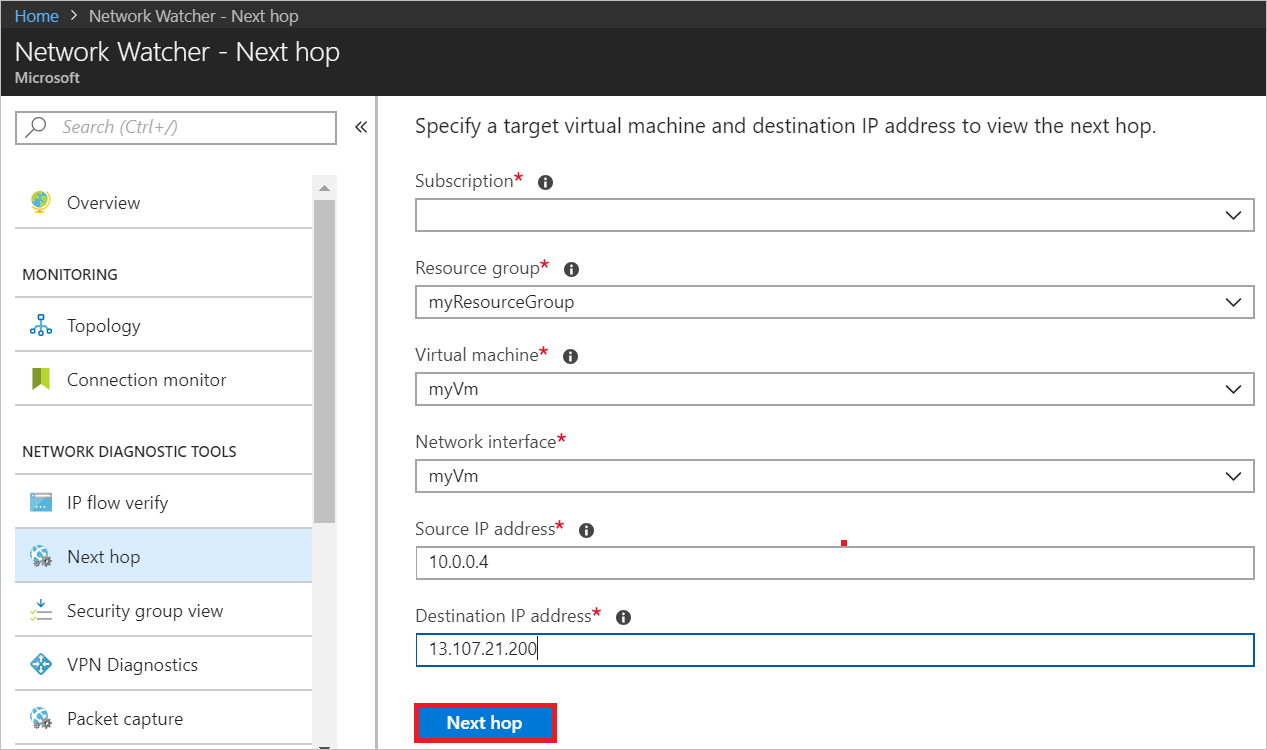Collapse the sidebar with double chevron
This screenshot has width=1267, height=750.
[x=361, y=127]
